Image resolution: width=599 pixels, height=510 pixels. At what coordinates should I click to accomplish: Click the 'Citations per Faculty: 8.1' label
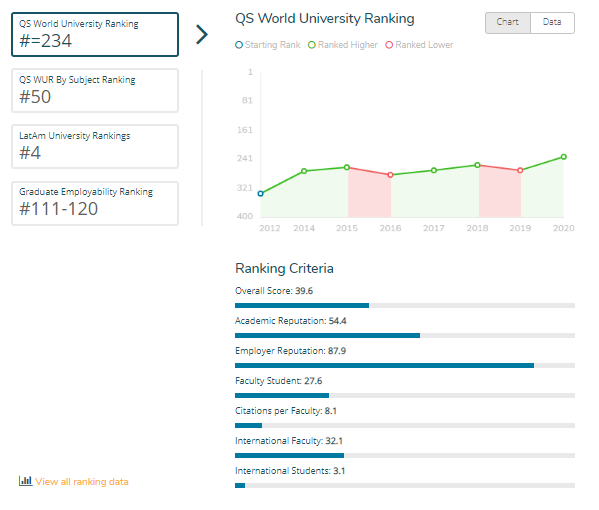click(286, 411)
